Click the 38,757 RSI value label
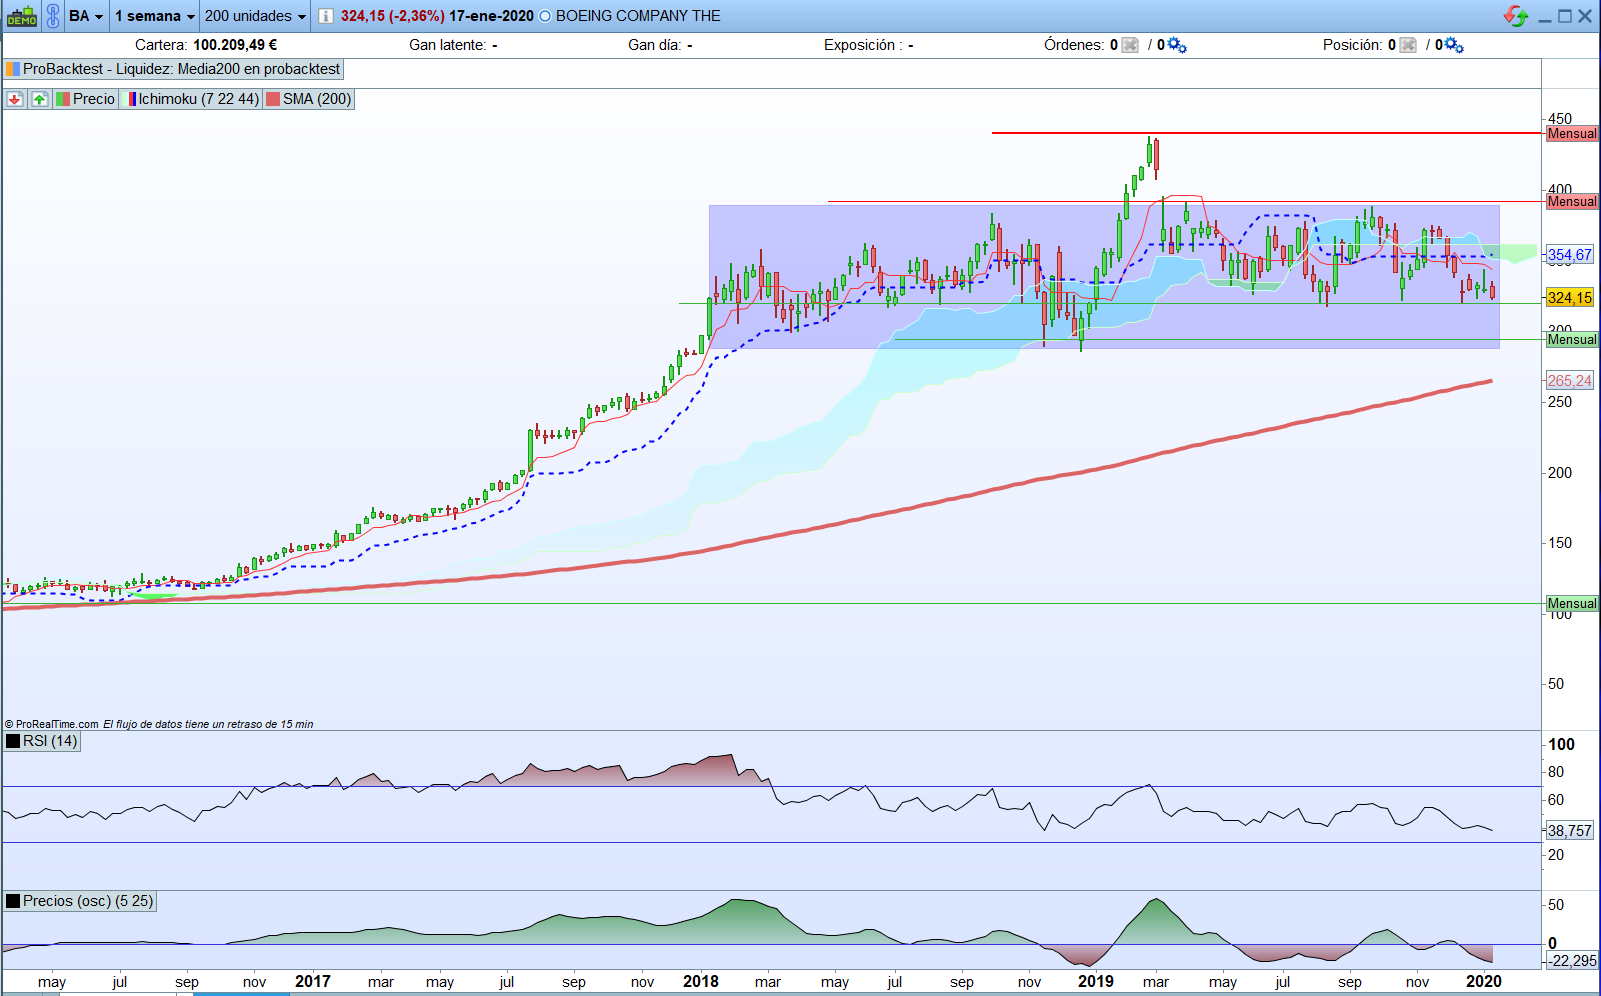1601x996 pixels. coord(1570,831)
